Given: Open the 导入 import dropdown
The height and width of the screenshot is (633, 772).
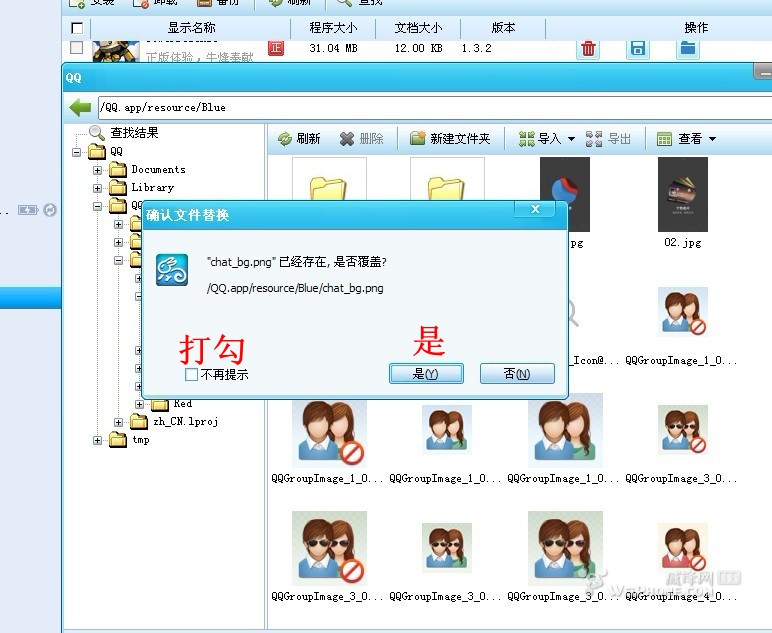Looking at the screenshot, I should 547,139.
